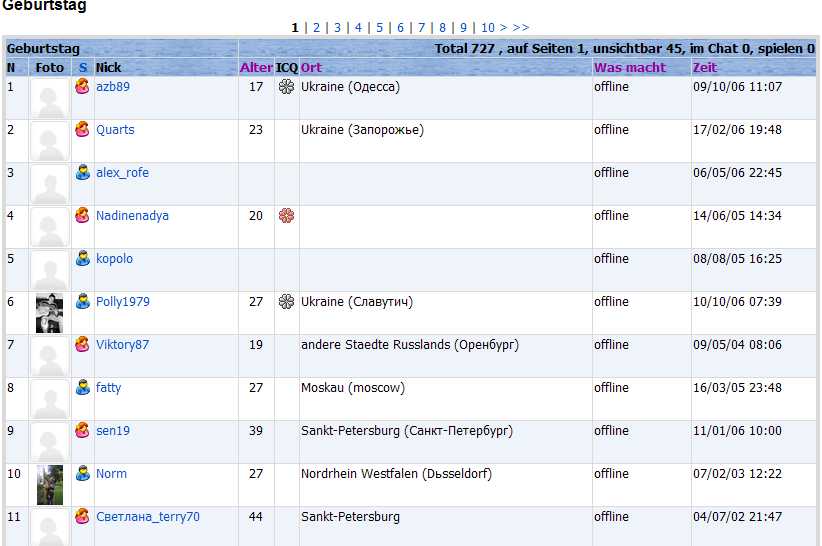Click the user icon beside kopolo
Screen dimensions: 822x546
tap(83, 259)
